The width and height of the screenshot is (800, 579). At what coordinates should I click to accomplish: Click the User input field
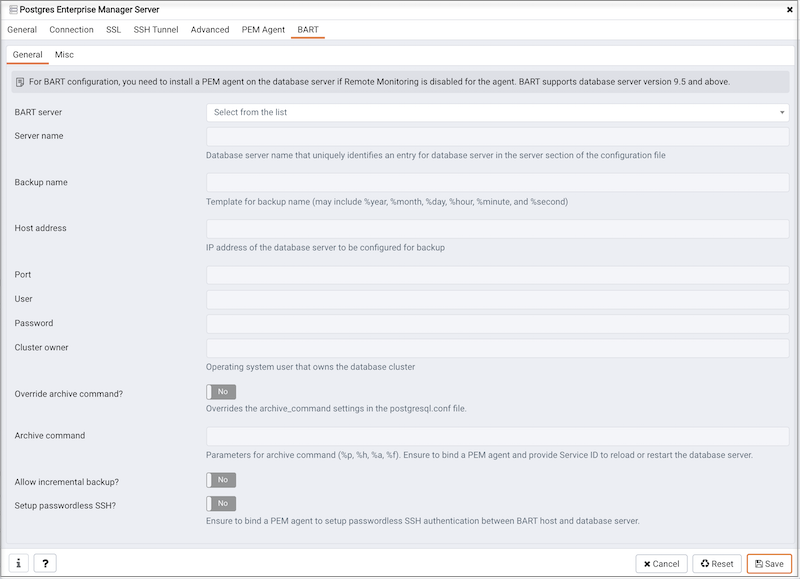497,299
